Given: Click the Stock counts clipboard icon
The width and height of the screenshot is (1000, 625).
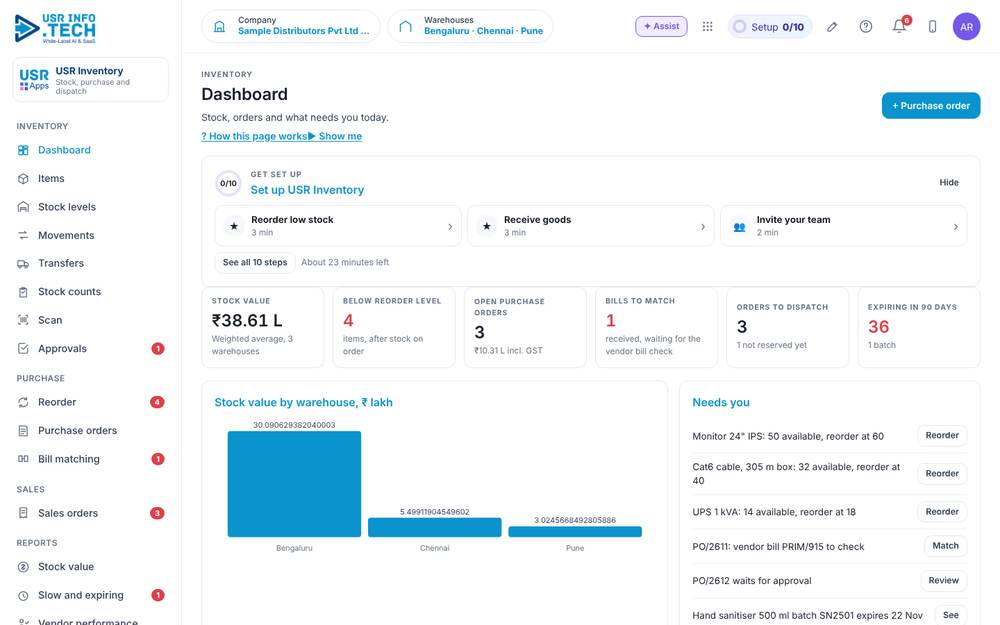Looking at the screenshot, I should click(x=23, y=292).
